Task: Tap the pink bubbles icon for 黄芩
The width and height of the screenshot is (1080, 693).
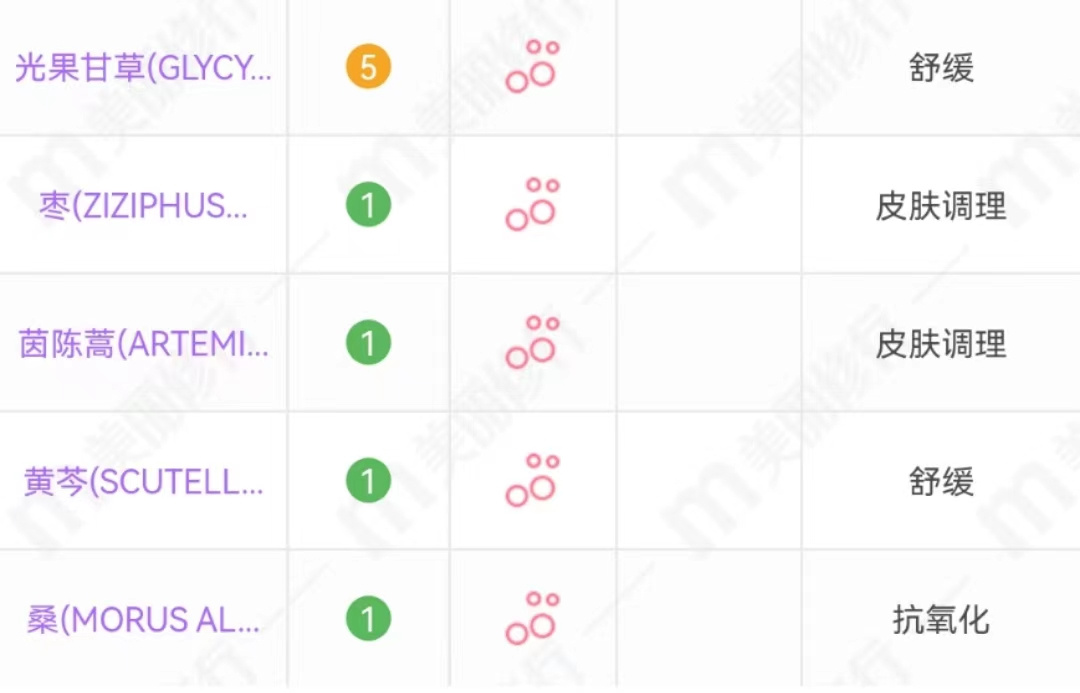Action: coord(532,482)
